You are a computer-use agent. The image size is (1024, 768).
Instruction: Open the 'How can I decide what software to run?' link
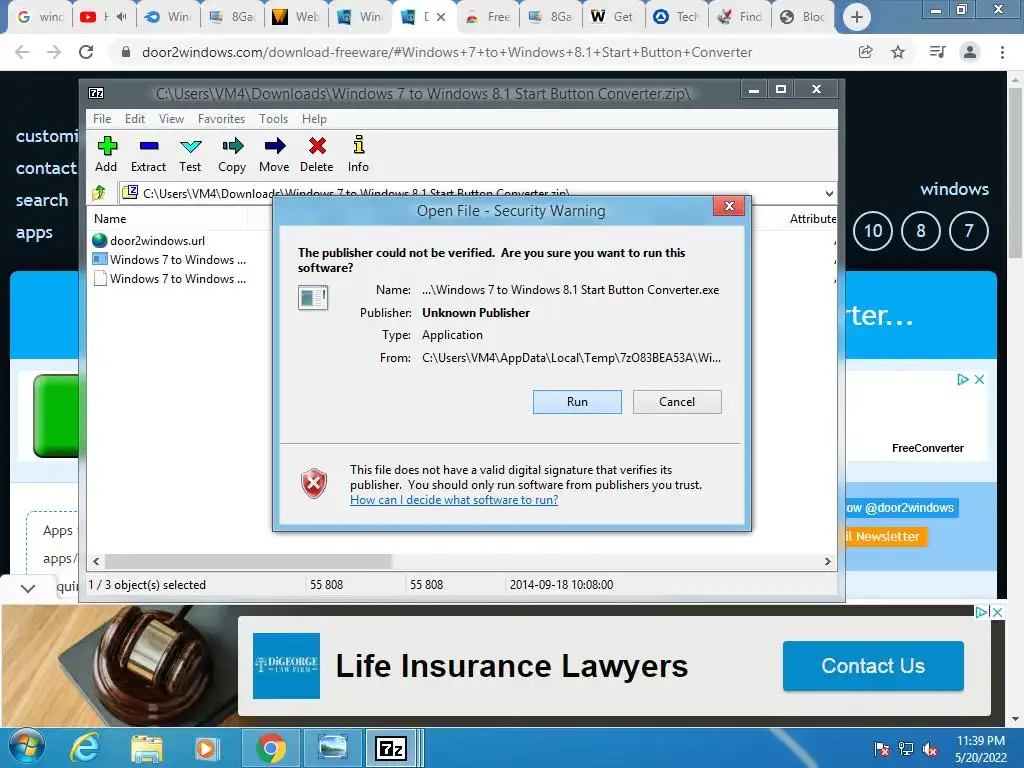point(454,500)
